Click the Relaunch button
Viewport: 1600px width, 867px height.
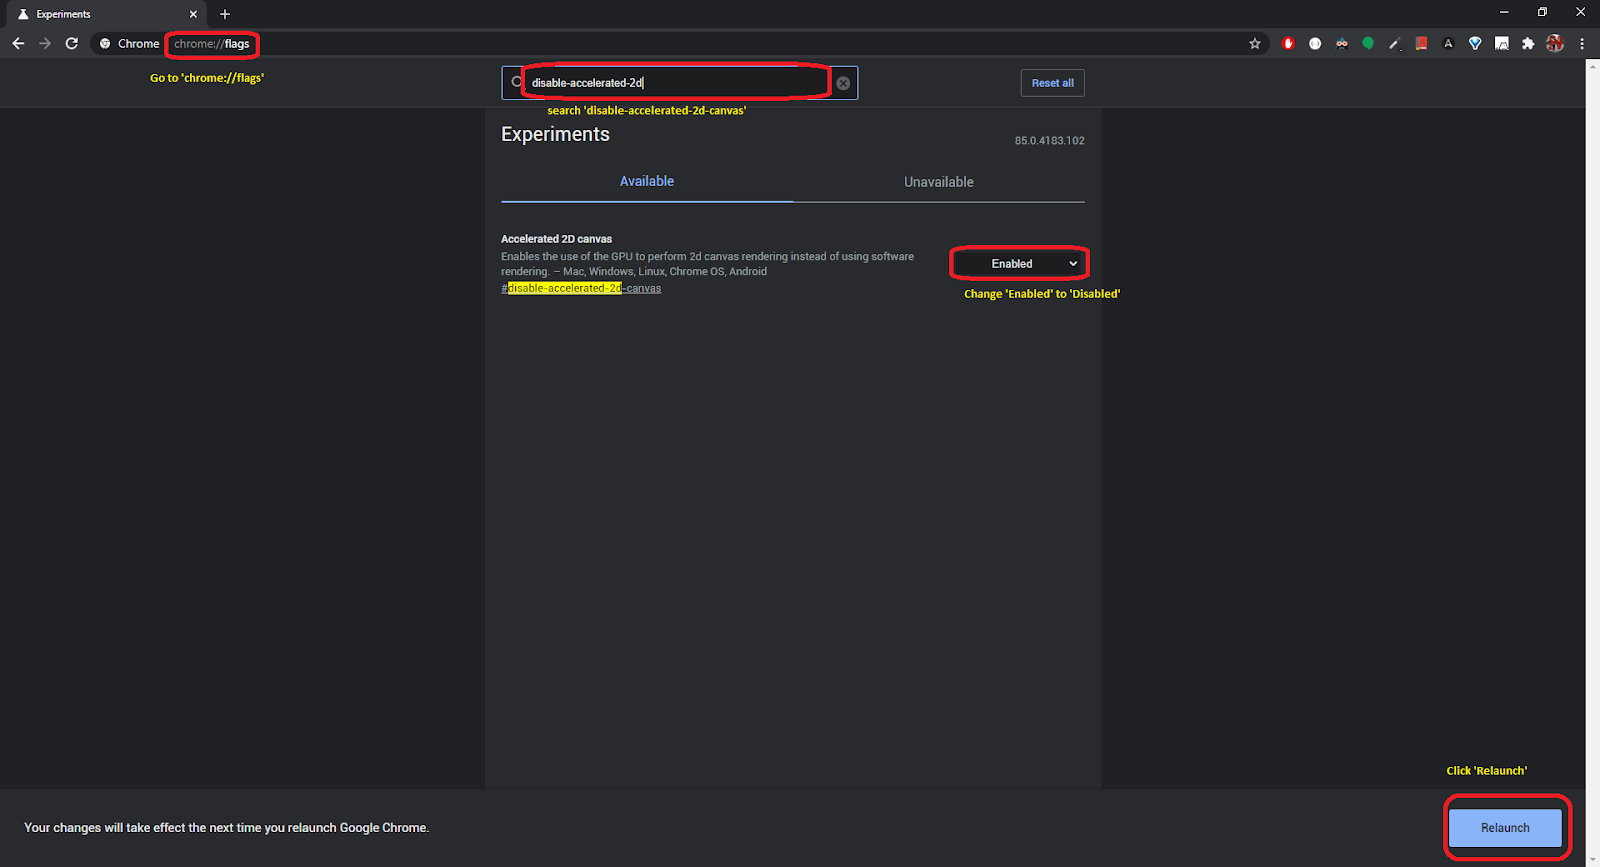click(1505, 828)
